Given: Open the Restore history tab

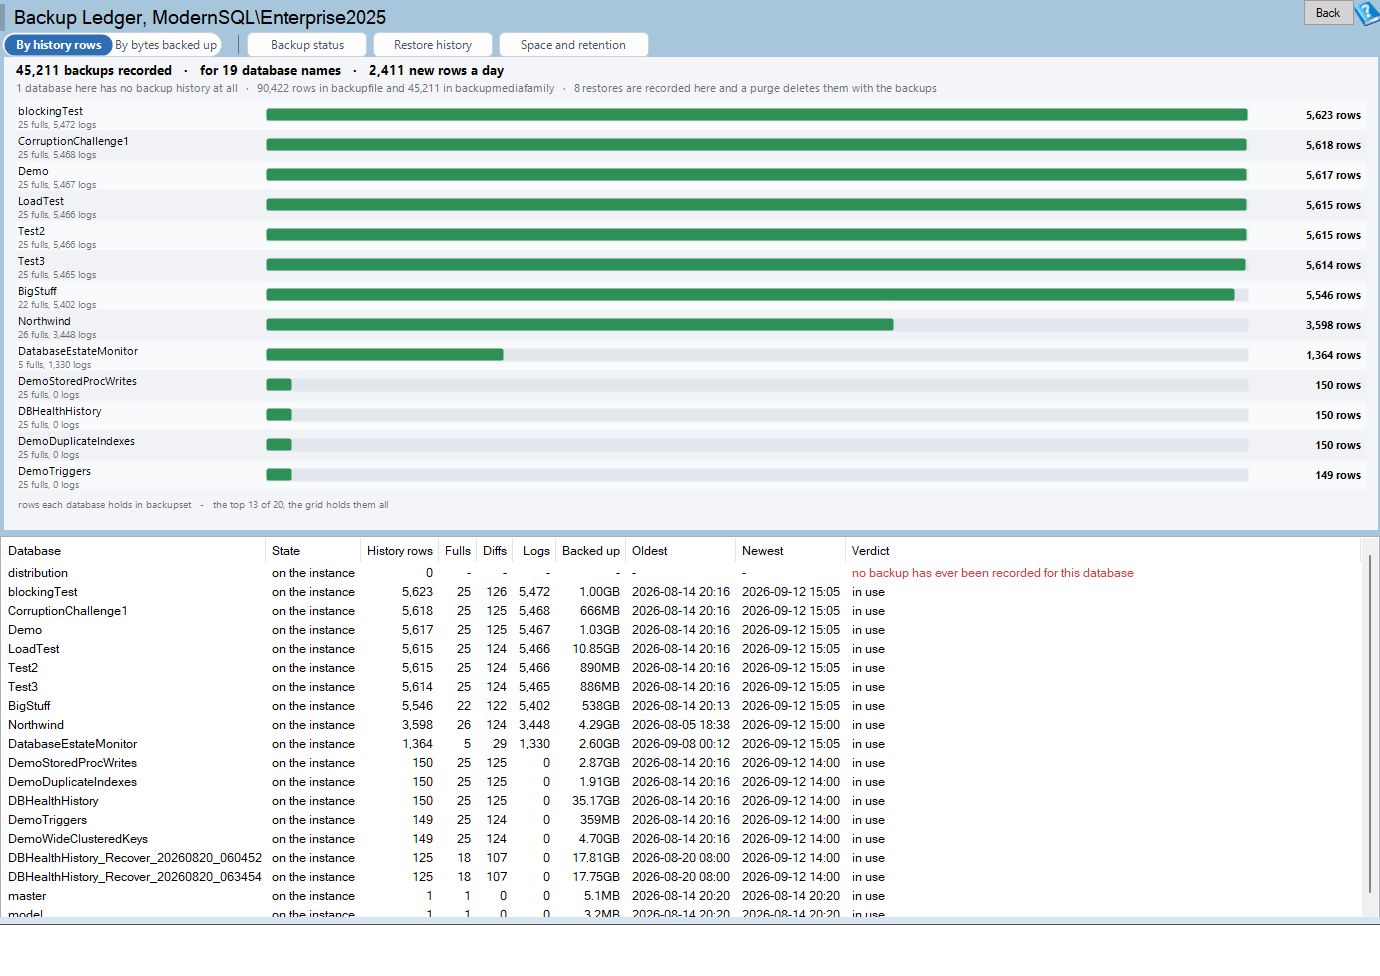Looking at the screenshot, I should [x=433, y=45].
